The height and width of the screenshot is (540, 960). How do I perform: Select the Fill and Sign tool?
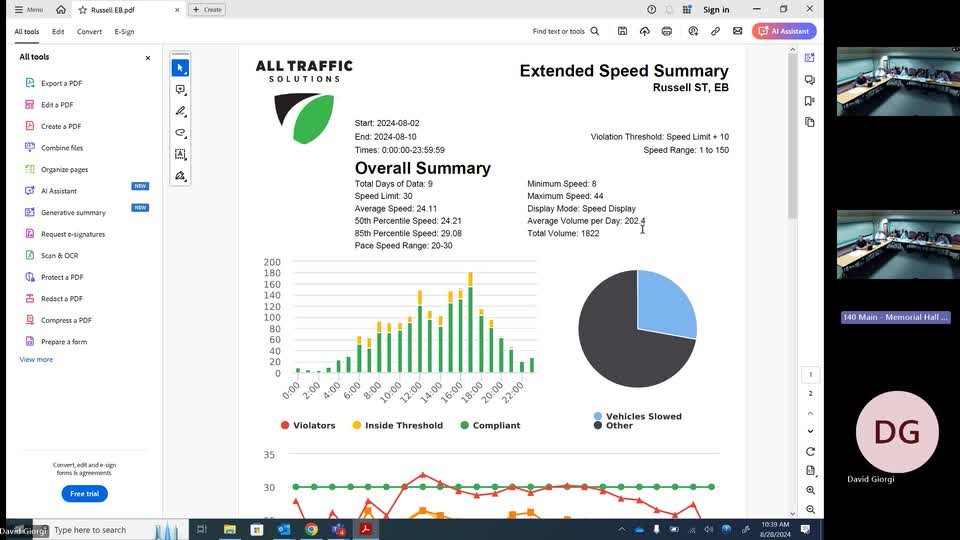coord(180,176)
